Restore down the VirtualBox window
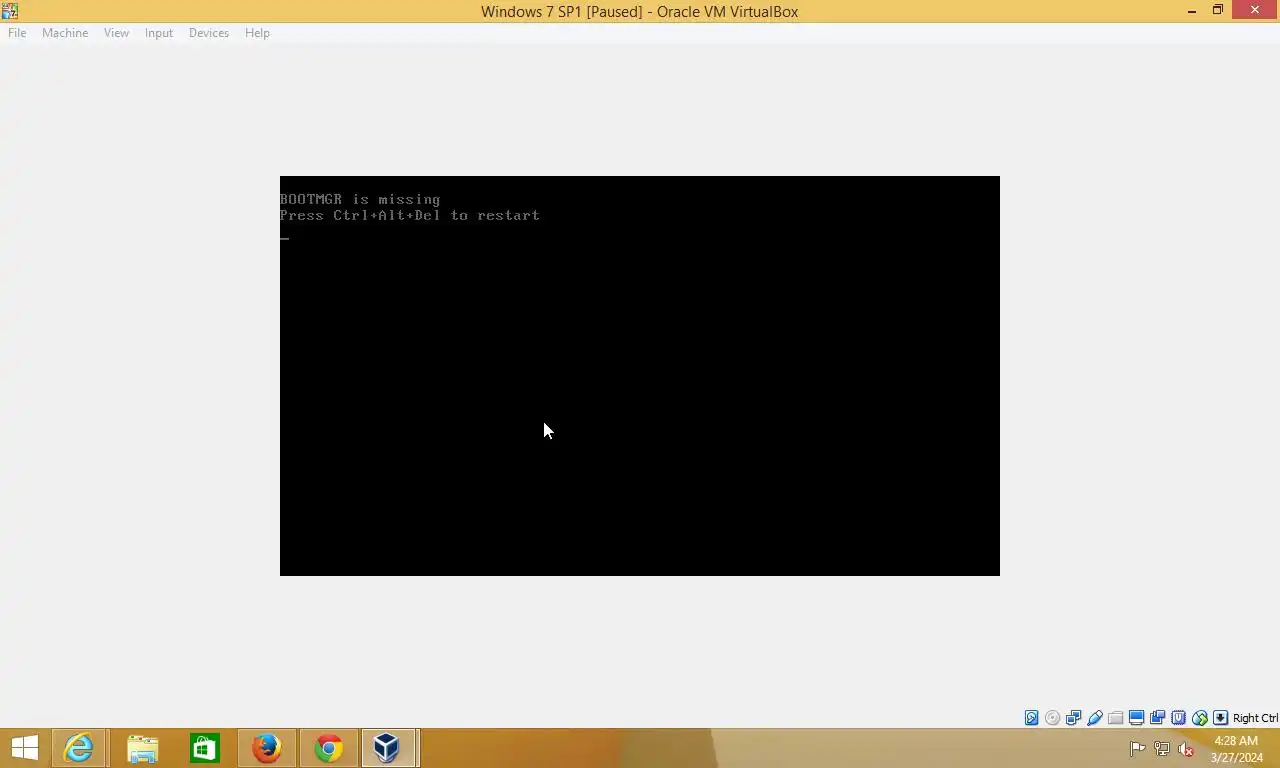The width and height of the screenshot is (1280, 768). 1218,11
